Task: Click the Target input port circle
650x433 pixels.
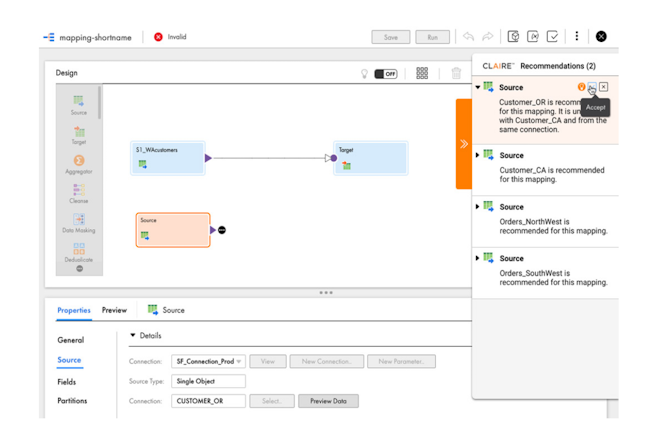Action: pos(334,158)
